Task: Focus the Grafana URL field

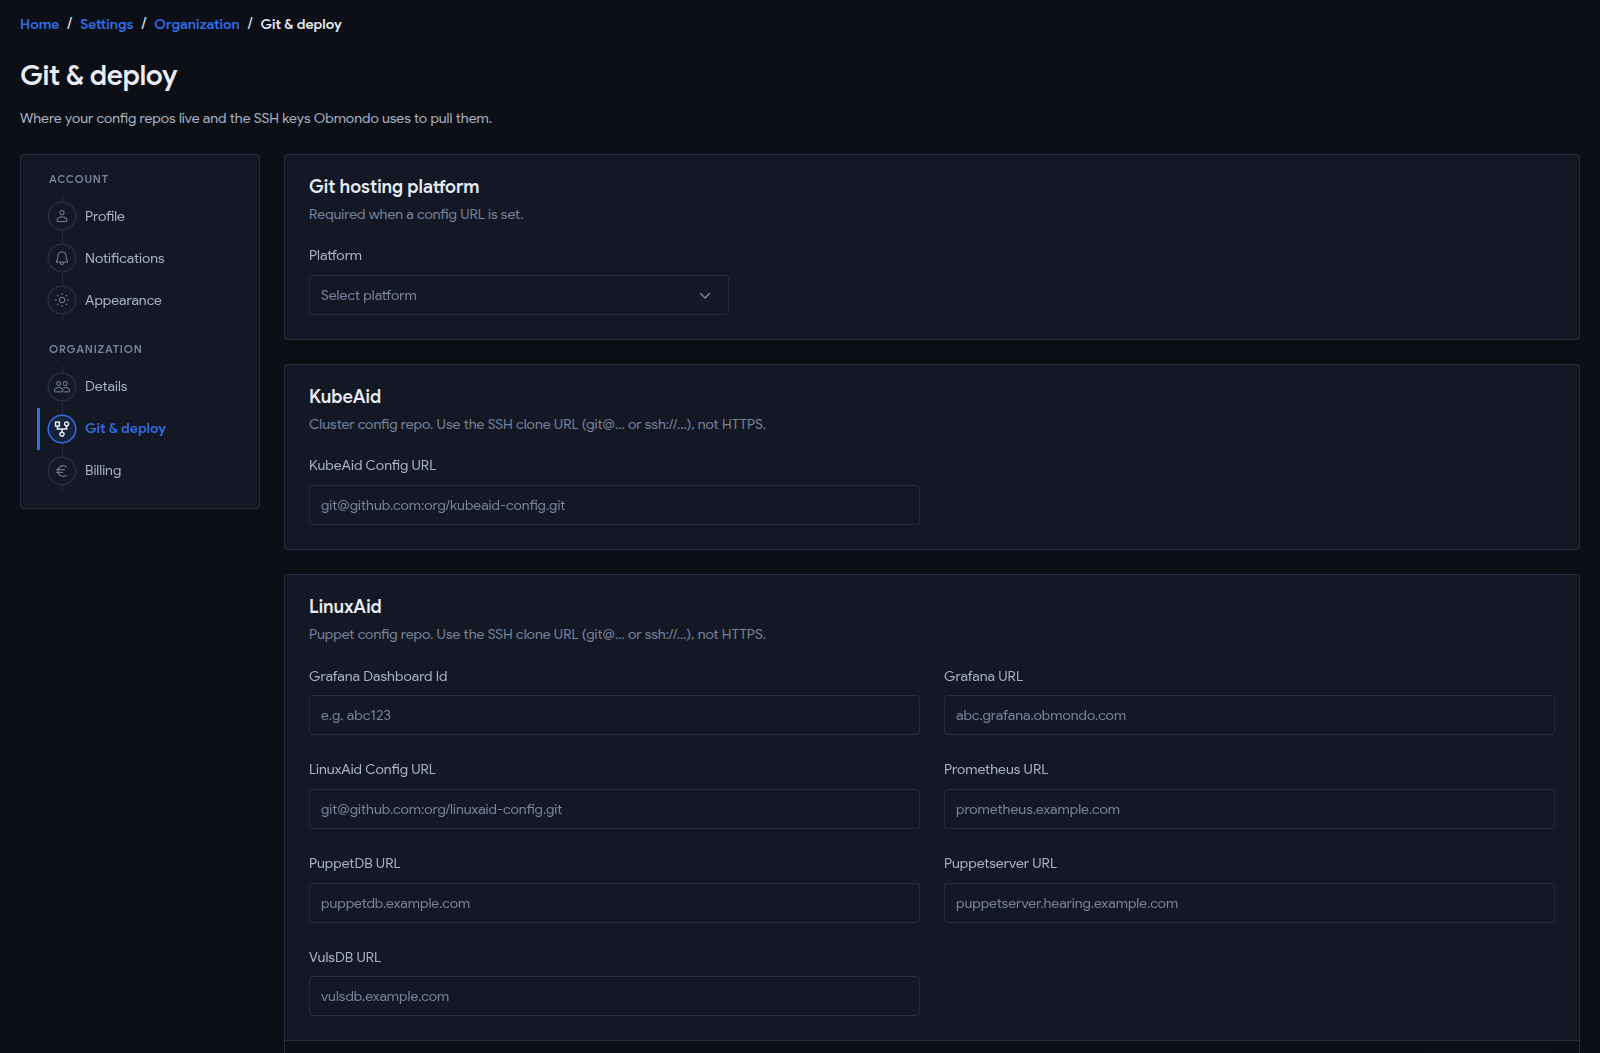Action: click(1249, 715)
